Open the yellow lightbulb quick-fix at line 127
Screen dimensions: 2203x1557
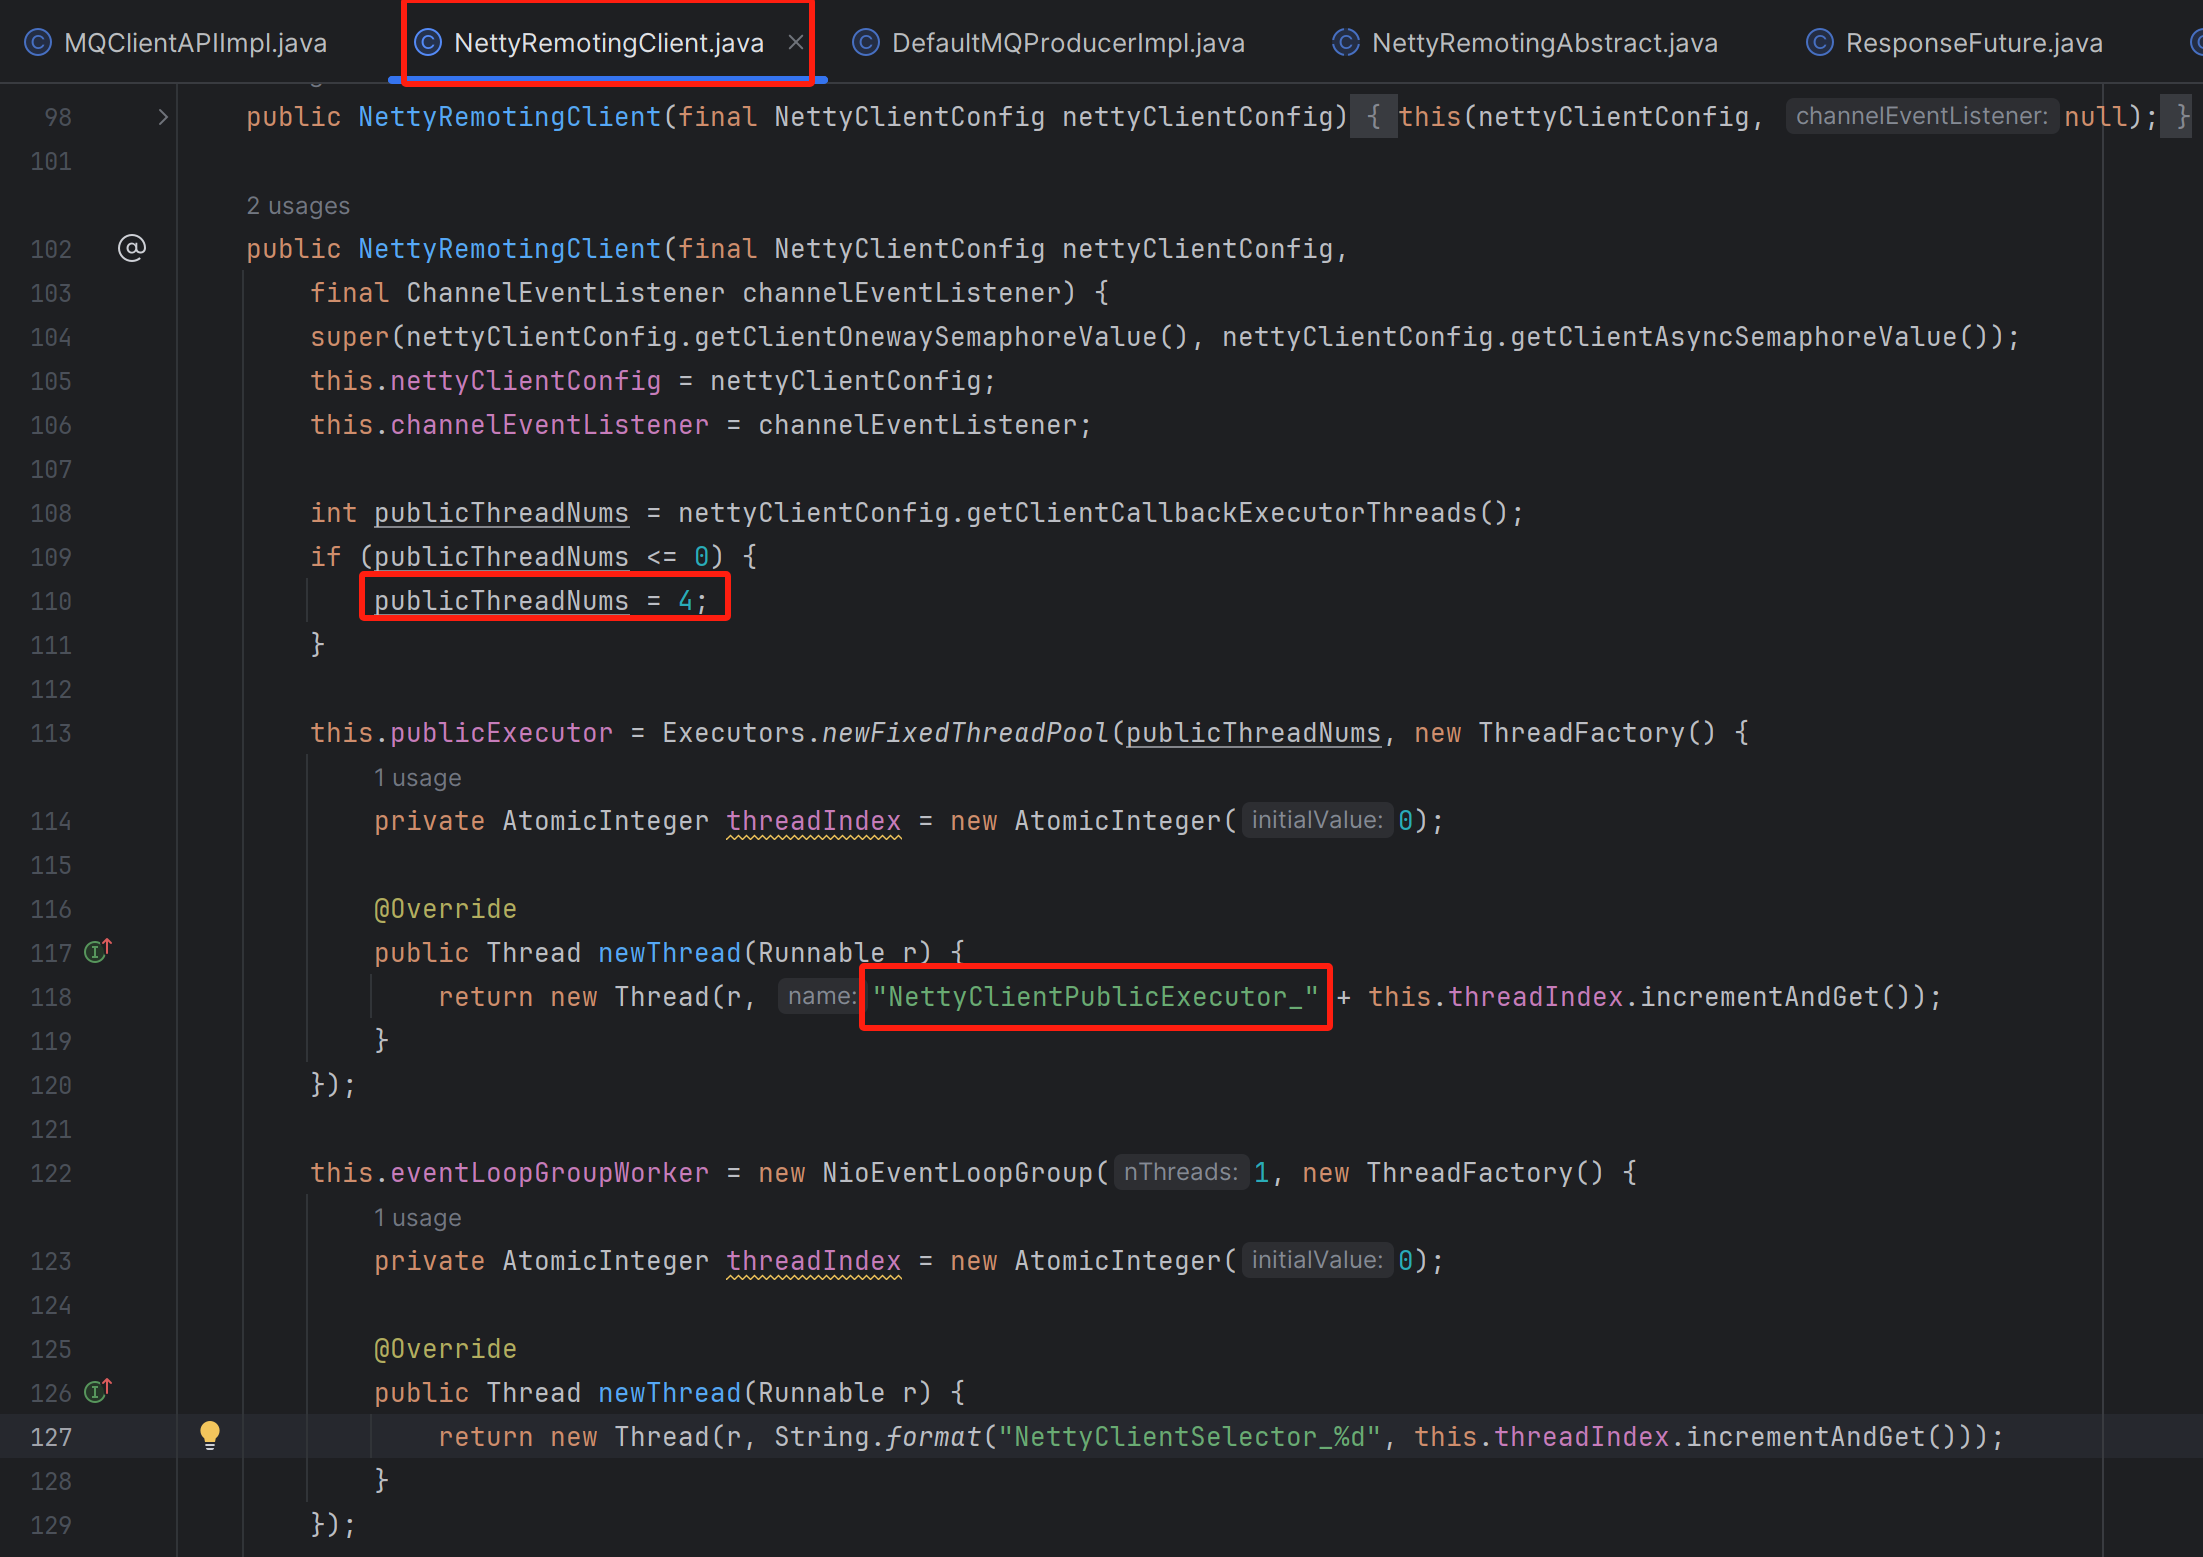pos(209,1435)
